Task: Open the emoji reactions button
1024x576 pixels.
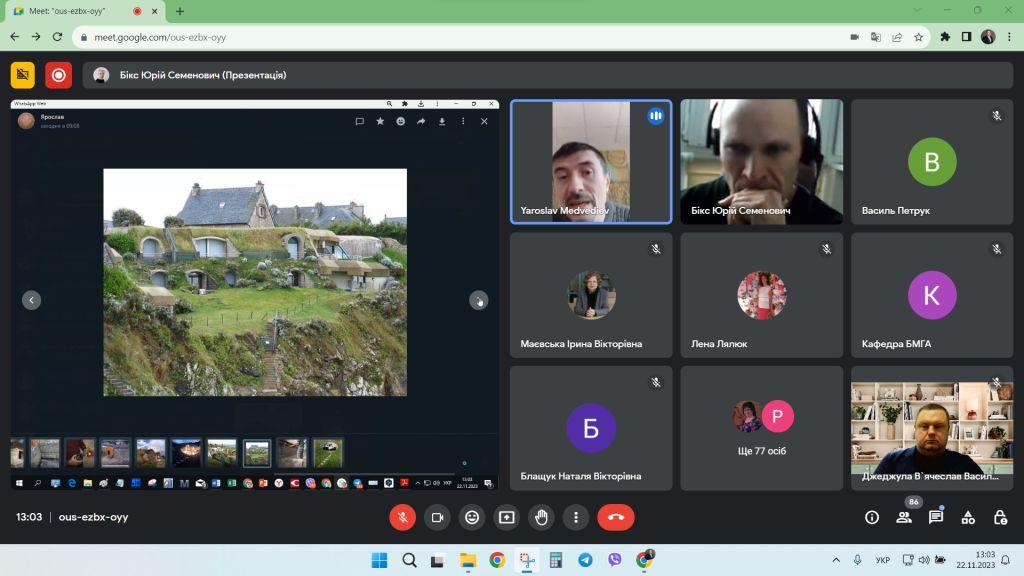Action: tap(472, 517)
